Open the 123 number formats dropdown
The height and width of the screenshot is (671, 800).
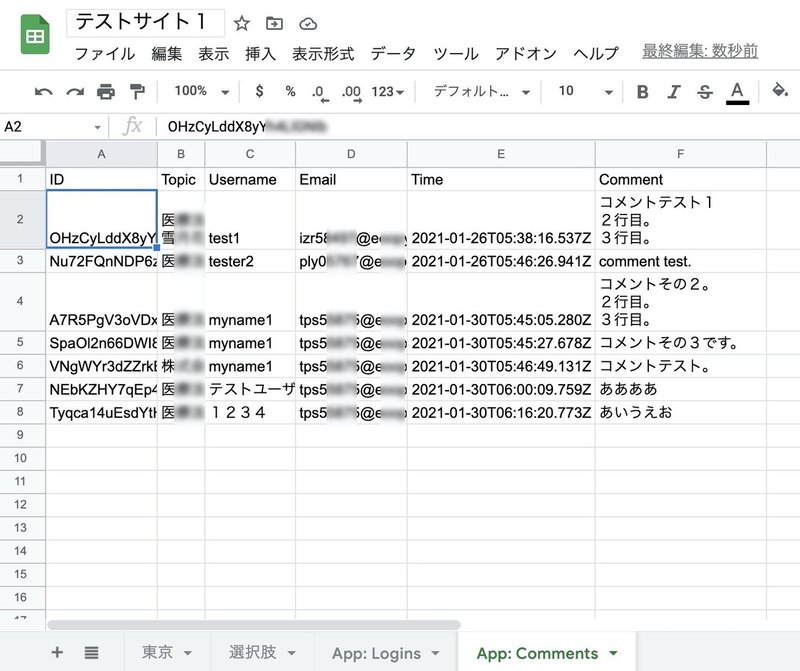pos(388,92)
